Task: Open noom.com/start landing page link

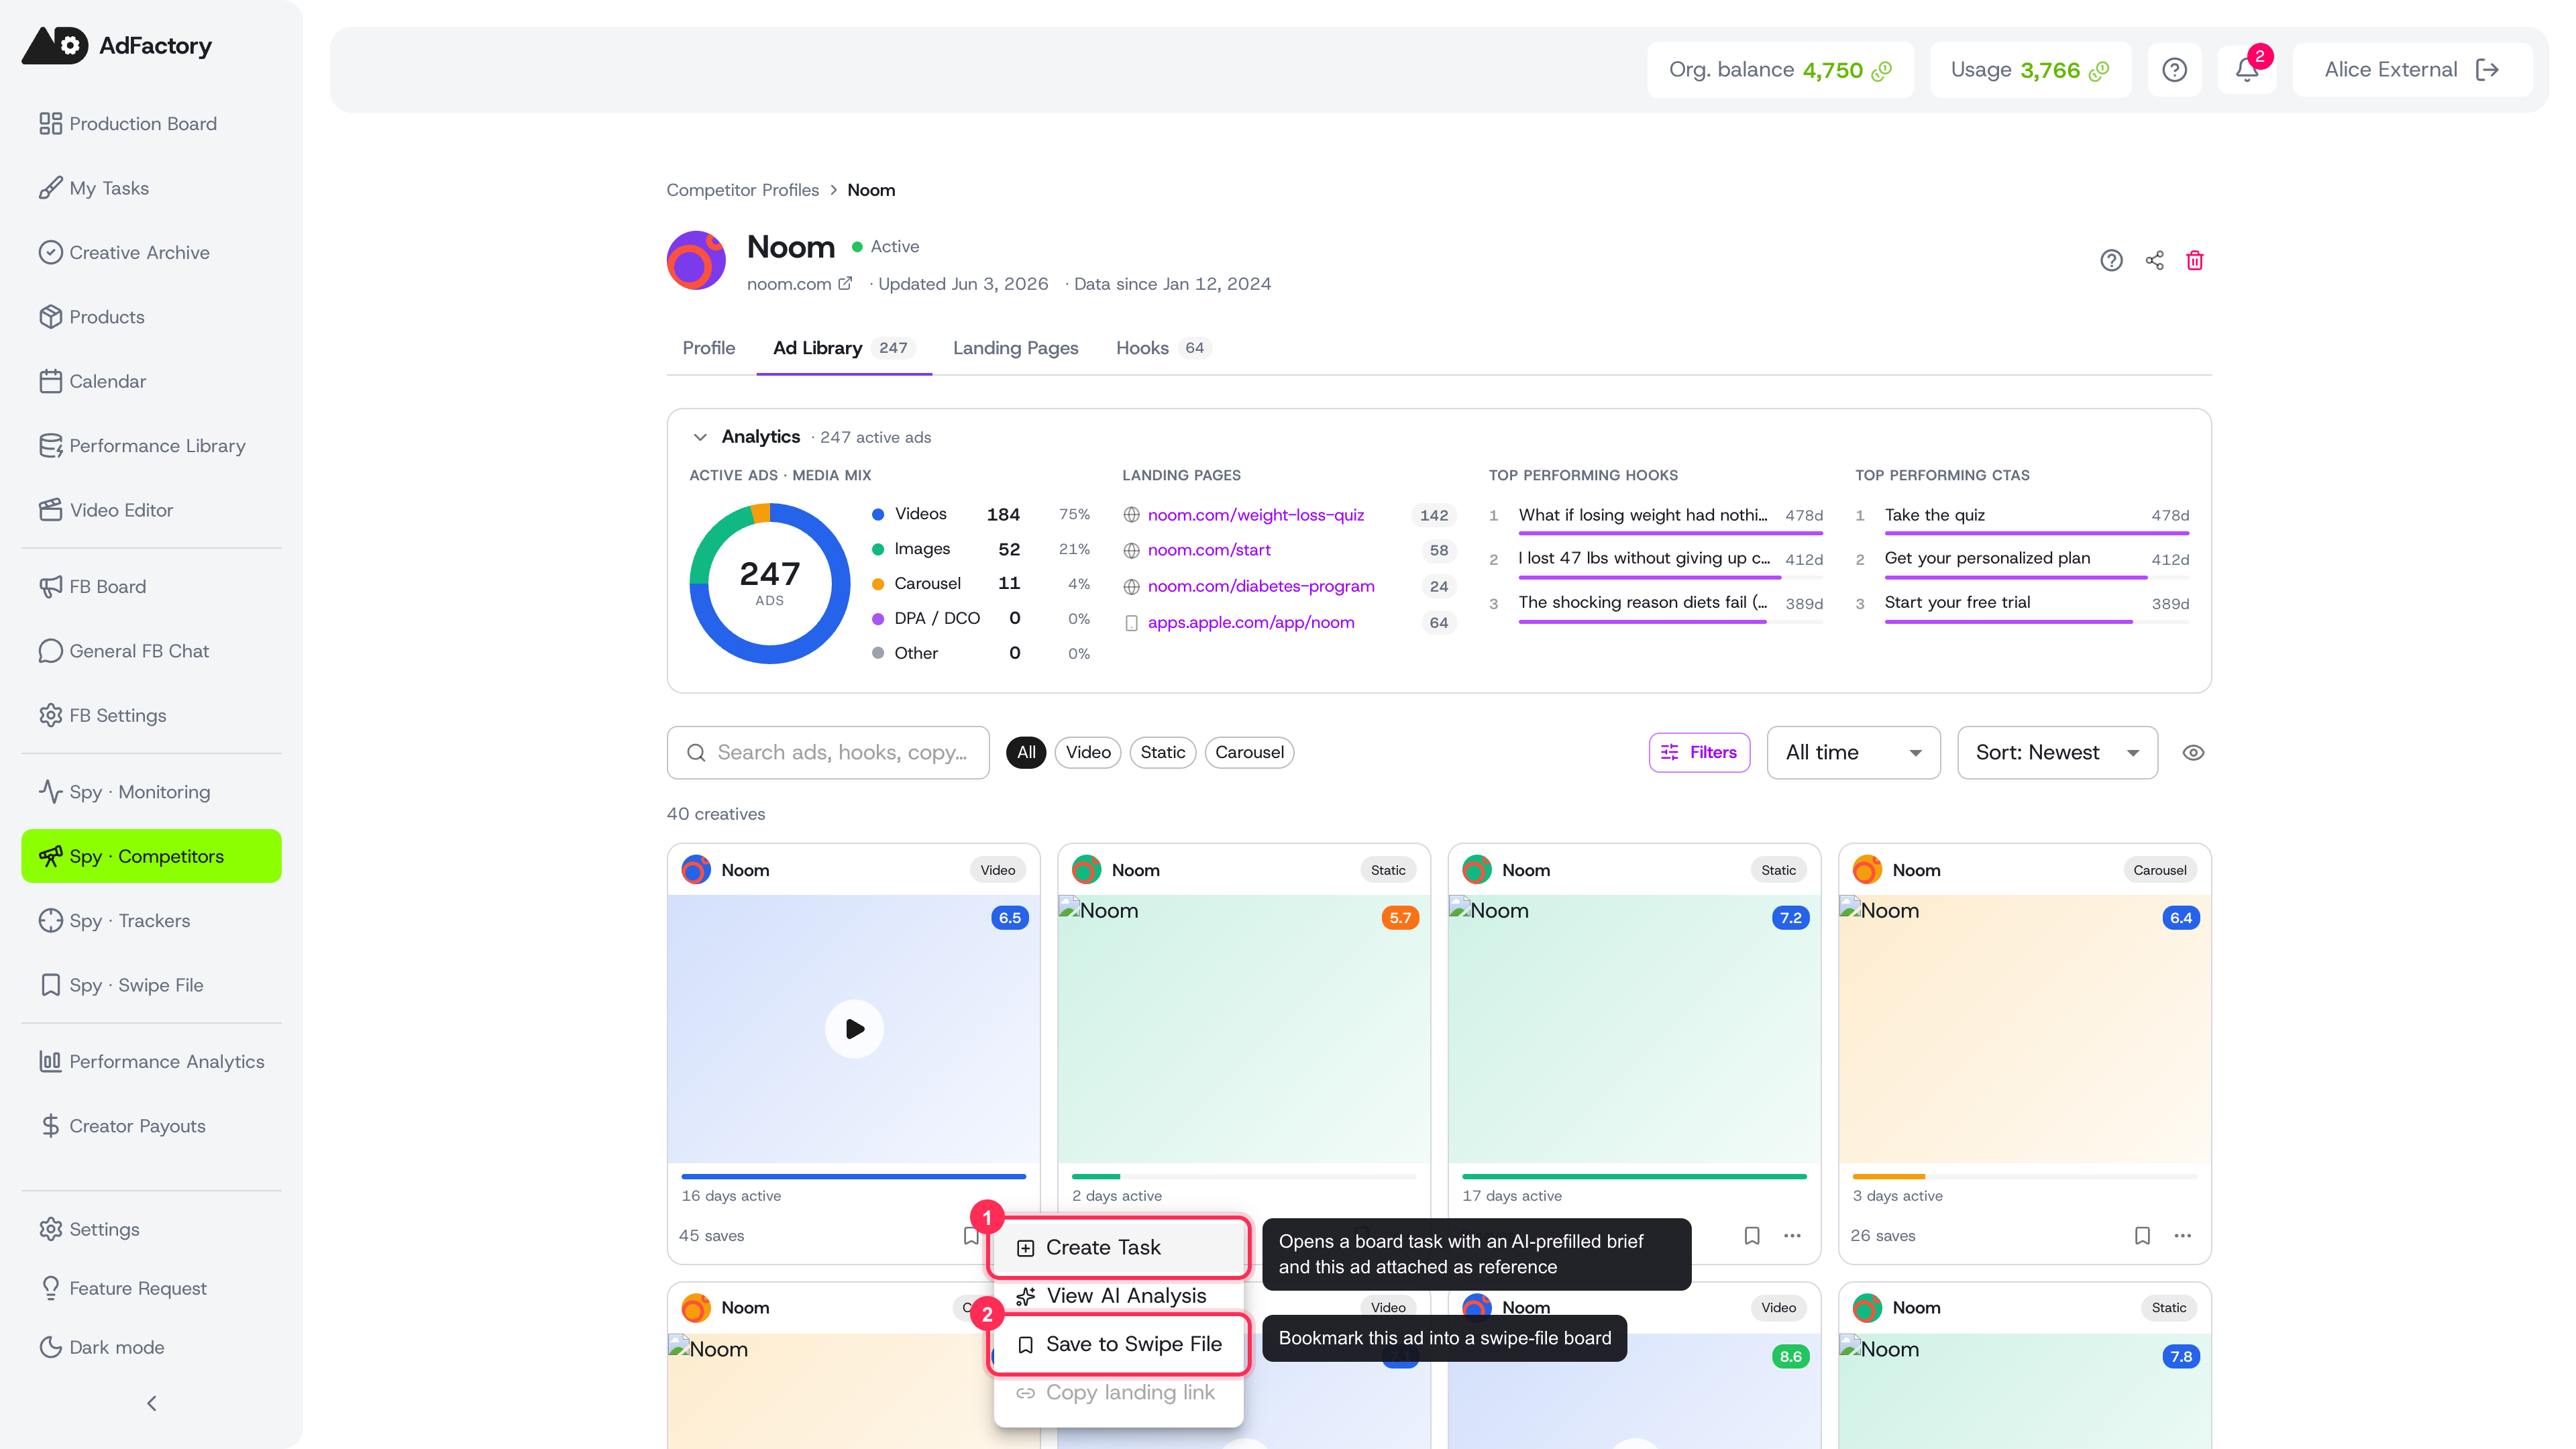Action: 1209,550
